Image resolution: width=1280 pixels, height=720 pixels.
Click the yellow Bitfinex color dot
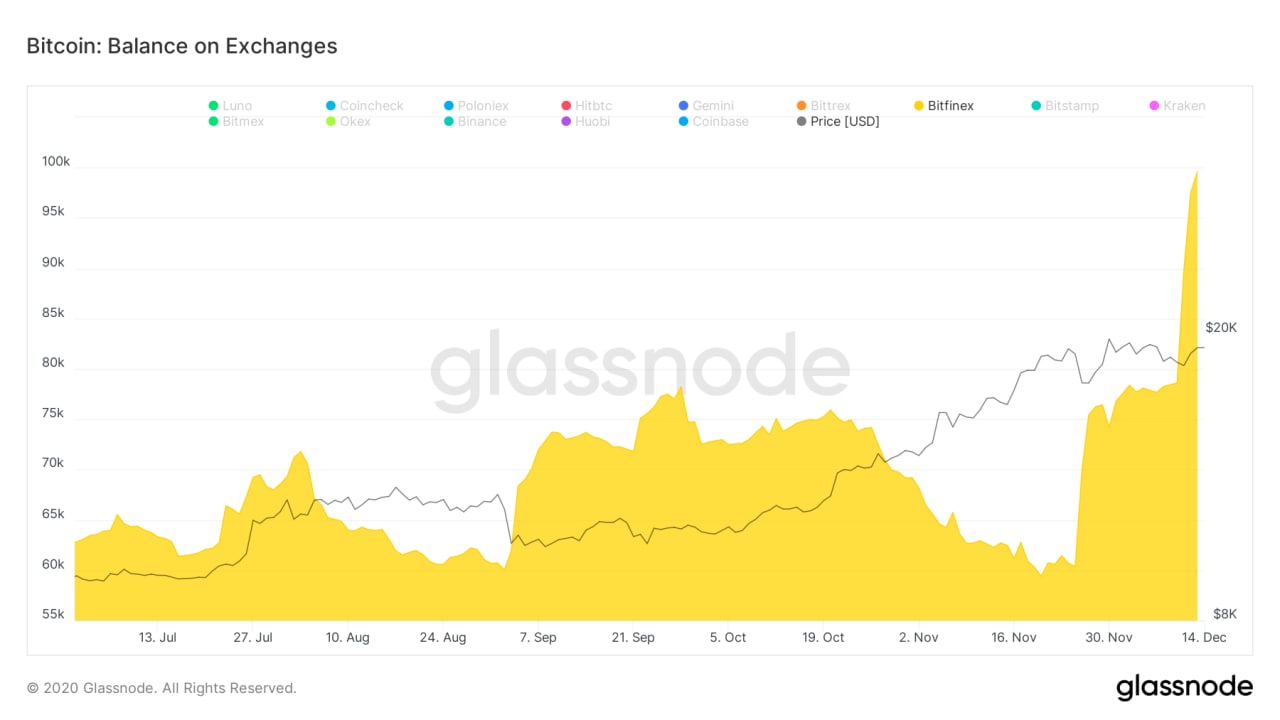pyautogui.click(x=919, y=105)
